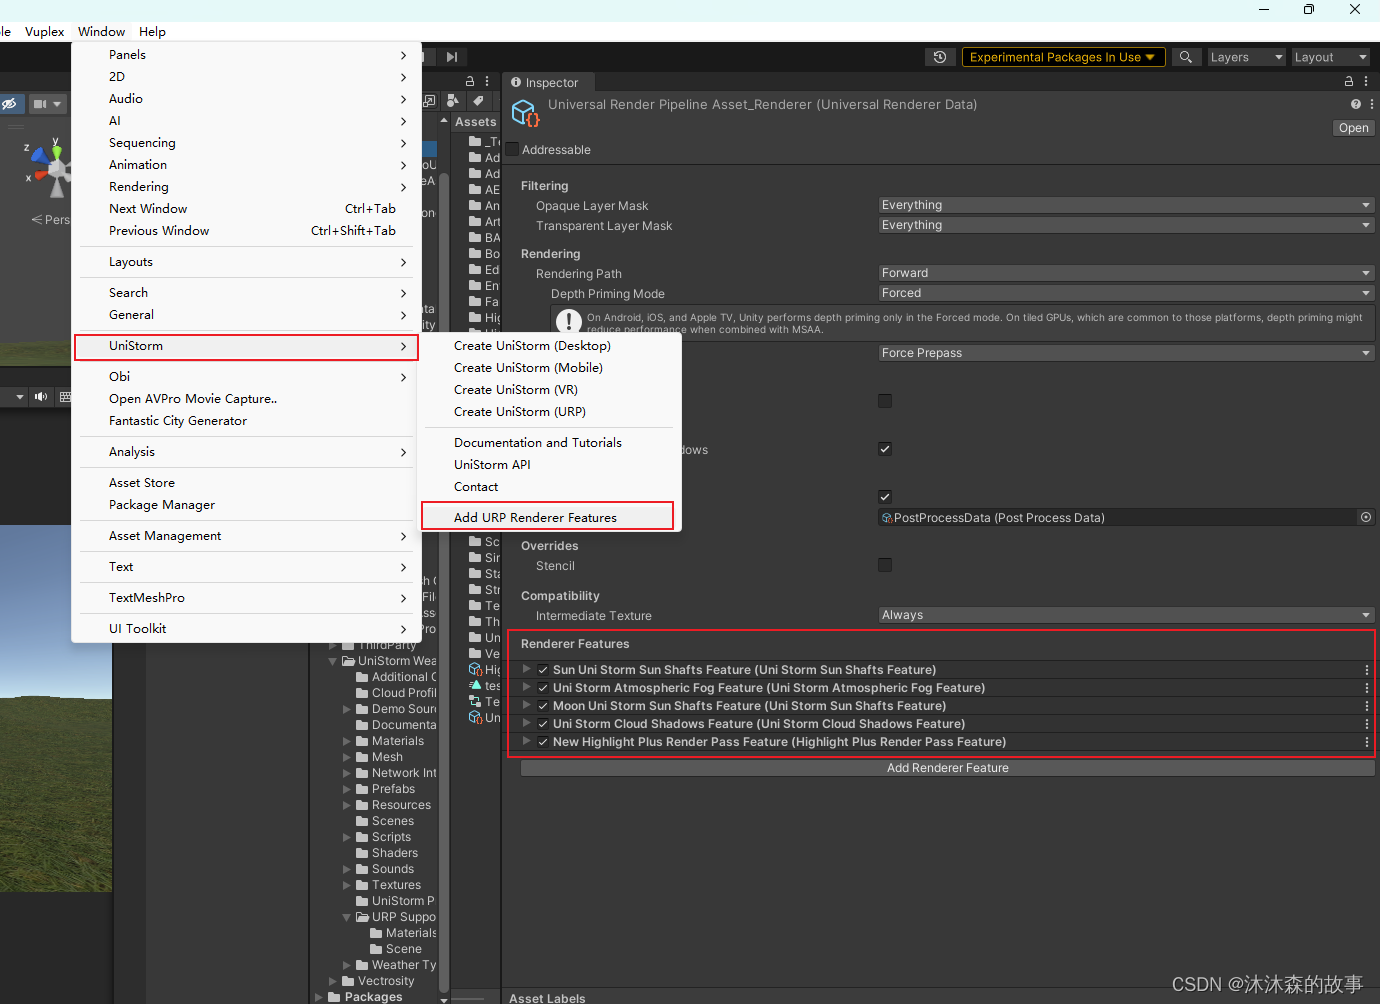Viewport: 1380px width, 1004px height.
Task: Toggle Sun Uni Storm Sun Shafts Feature checkbox
Action: coord(543,670)
